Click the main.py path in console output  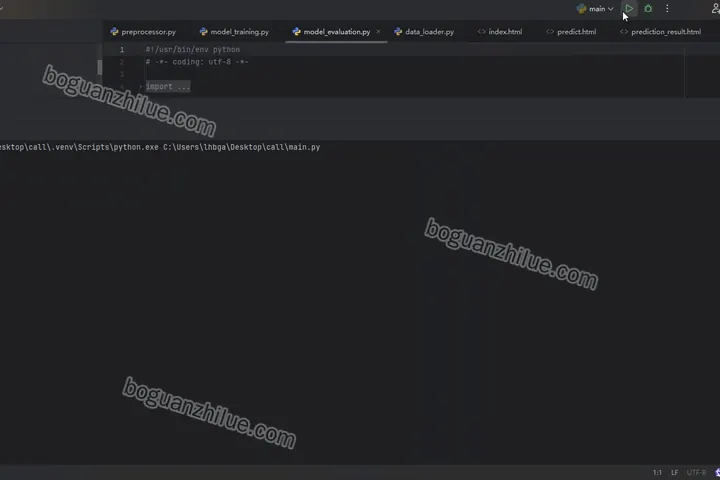click(x=242, y=147)
